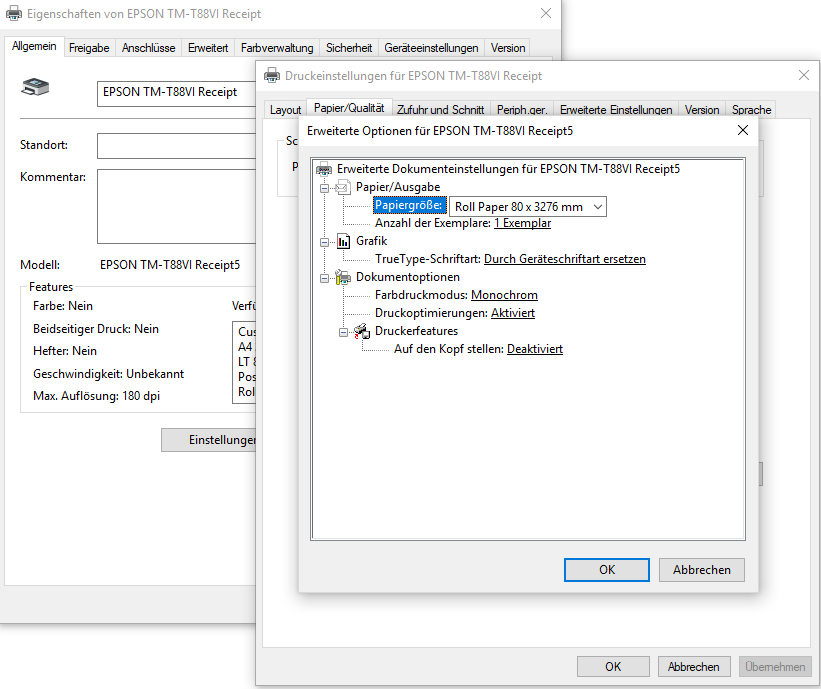The image size is (821, 689).
Task: Open the Erweiterte Einstellungen tab in Druckeinstellungen
Action: [616, 109]
